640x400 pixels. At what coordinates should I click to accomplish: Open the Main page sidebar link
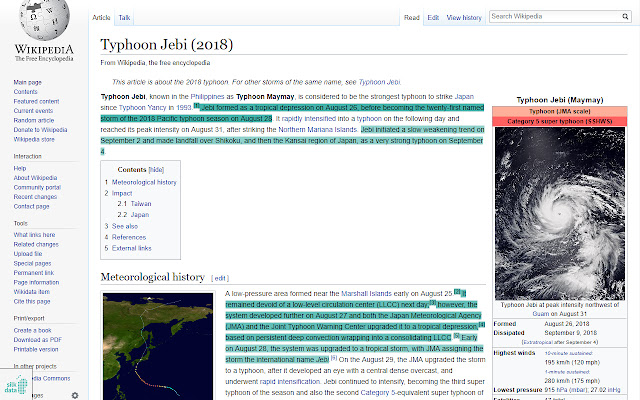pos(27,82)
